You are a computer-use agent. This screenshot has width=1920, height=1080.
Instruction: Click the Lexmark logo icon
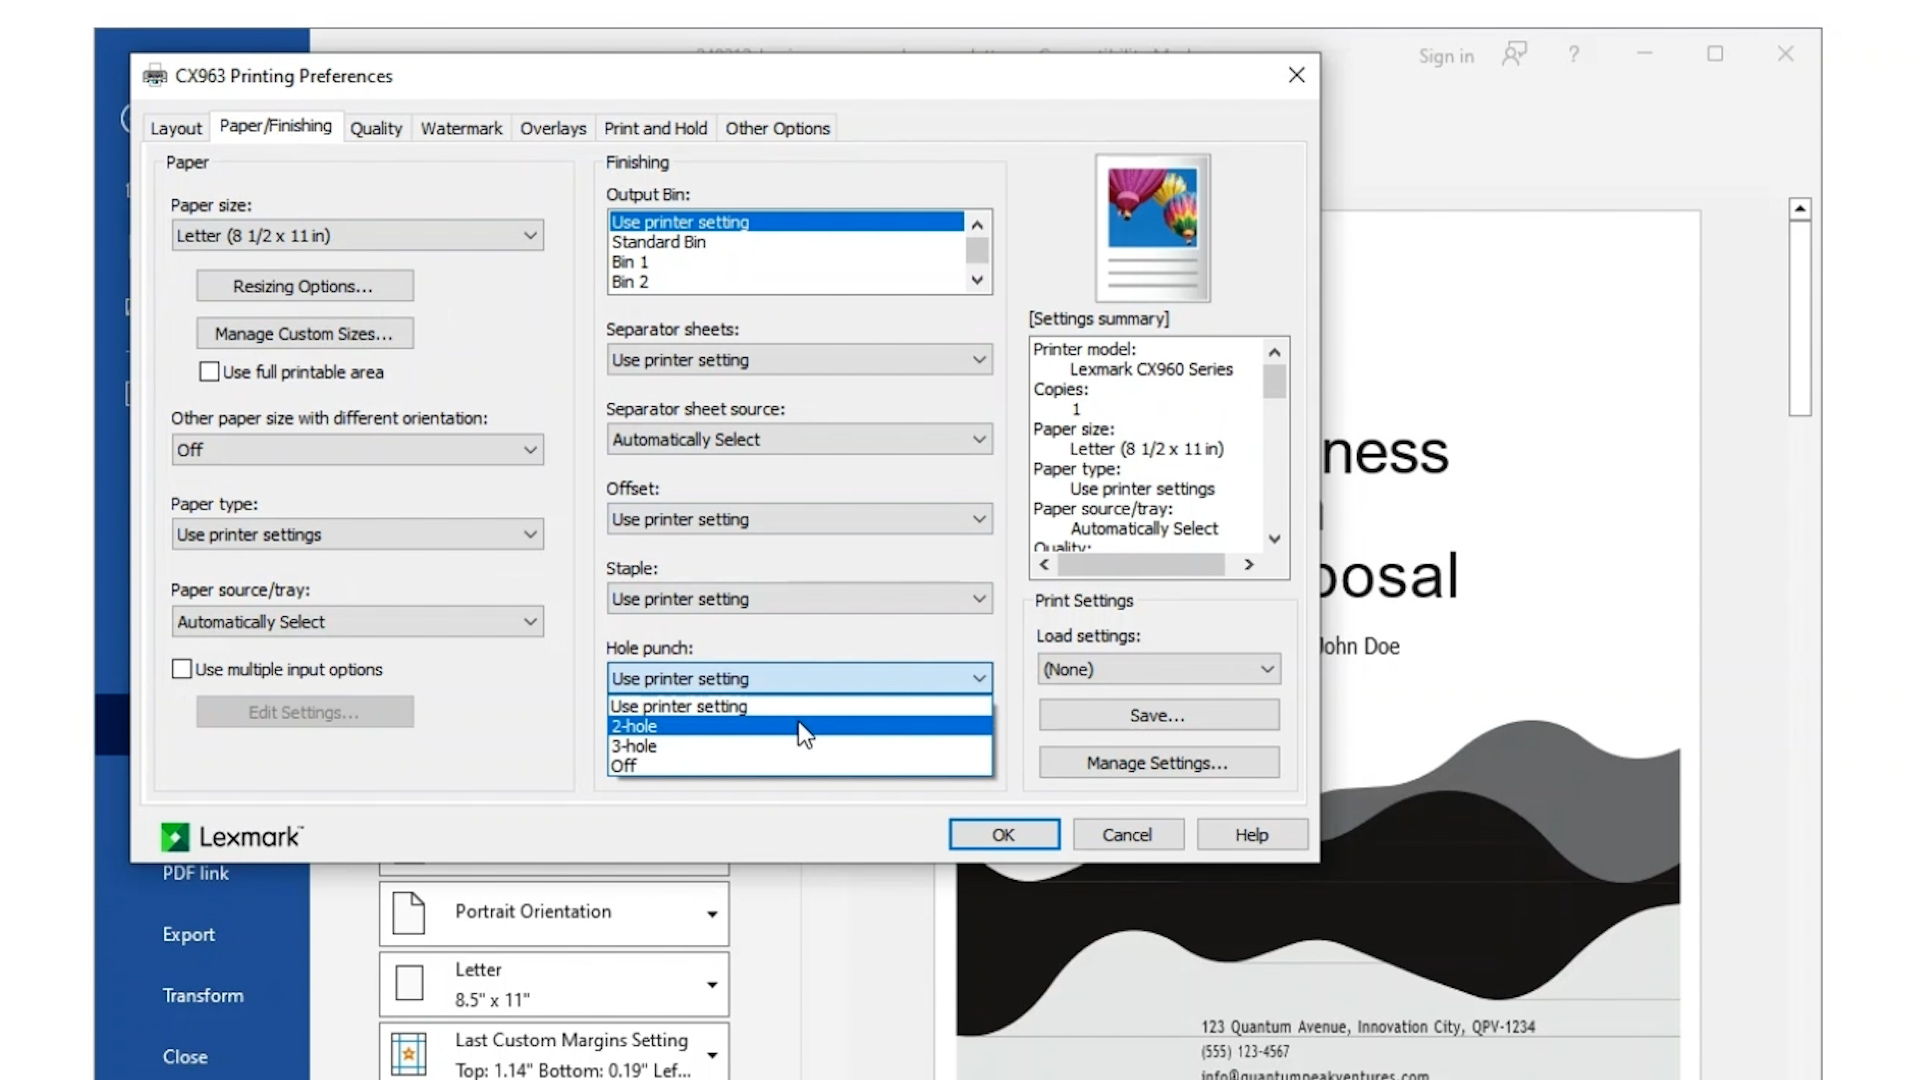pyautogui.click(x=175, y=837)
